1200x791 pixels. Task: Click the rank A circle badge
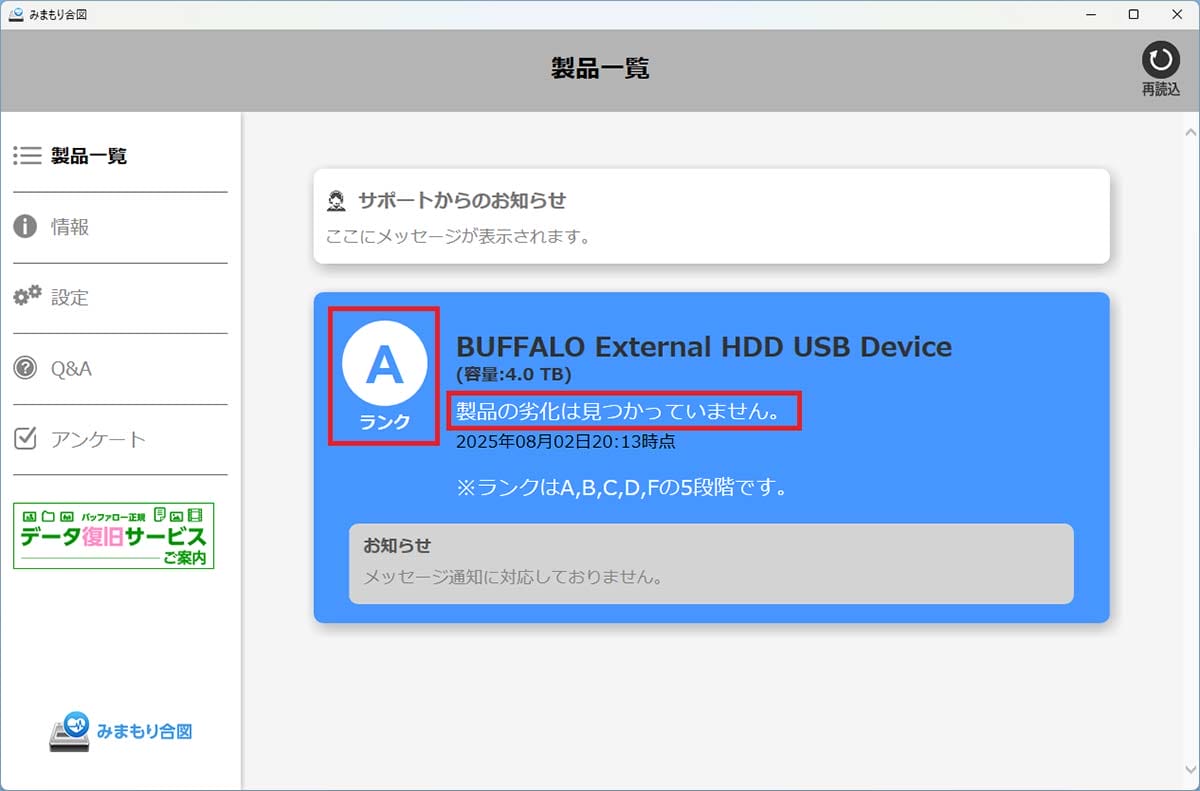(385, 364)
